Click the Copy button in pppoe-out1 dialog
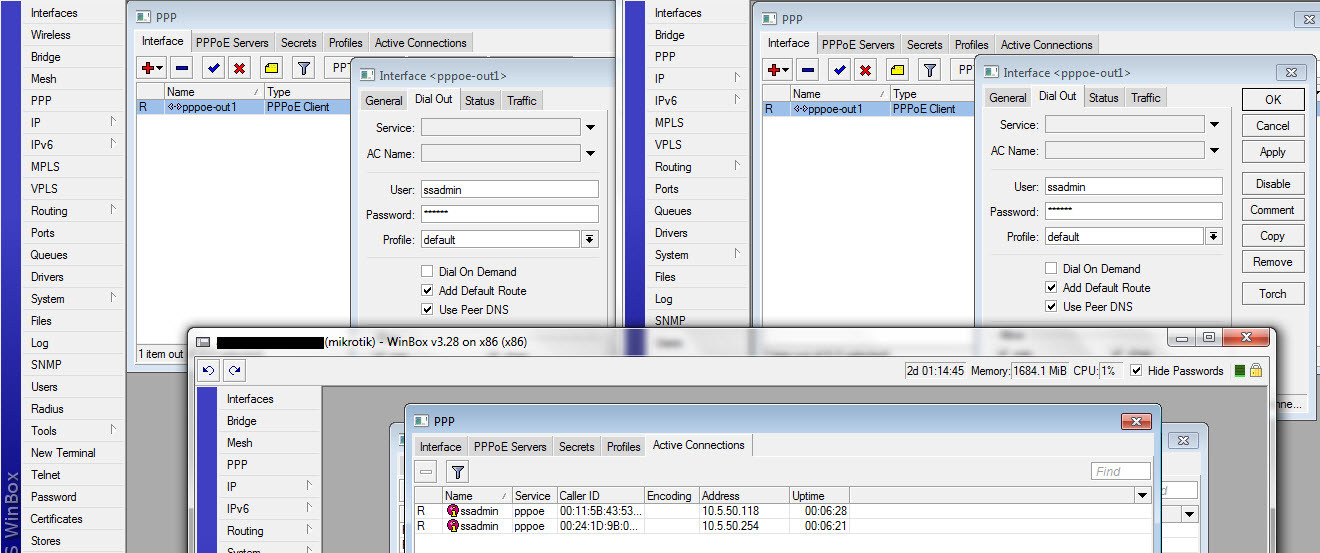Viewport: 1320px width, 553px height. point(1273,236)
